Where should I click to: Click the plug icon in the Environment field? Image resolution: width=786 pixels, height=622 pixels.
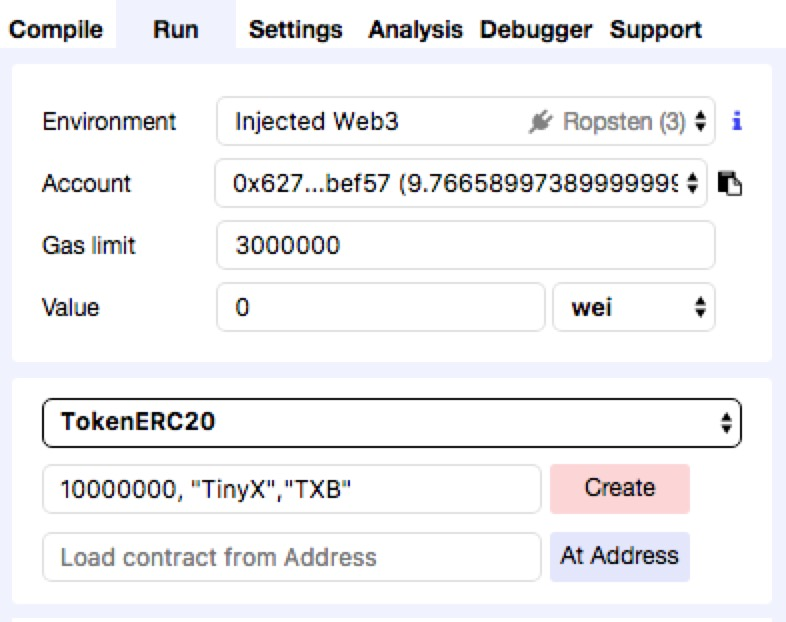pos(540,122)
